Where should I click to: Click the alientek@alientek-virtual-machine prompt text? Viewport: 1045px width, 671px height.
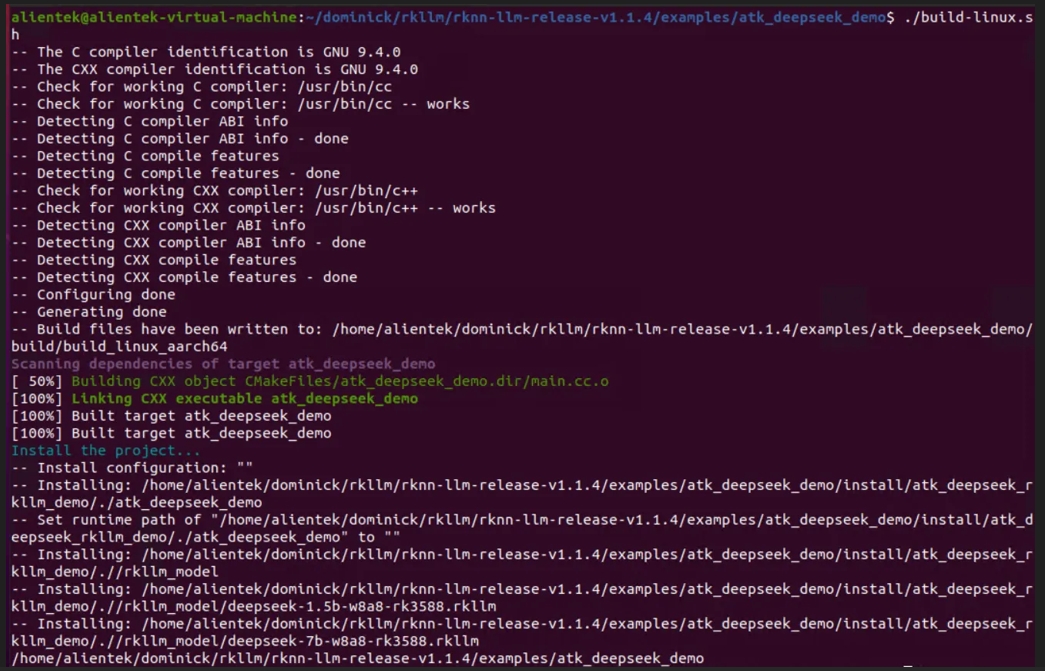154,17
